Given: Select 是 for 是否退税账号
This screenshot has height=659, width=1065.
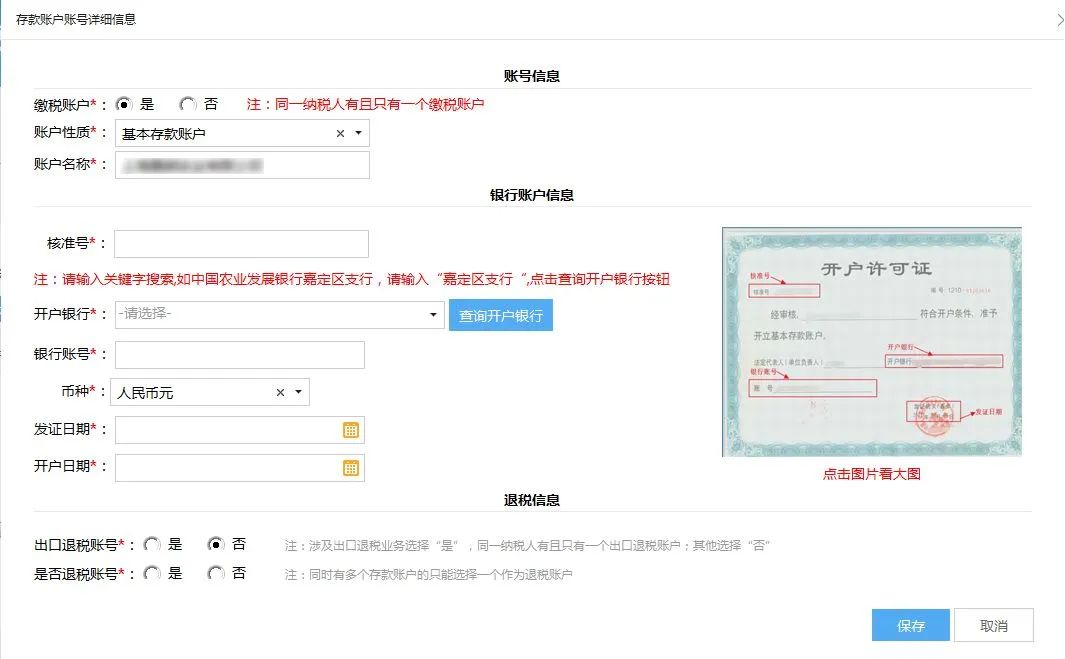Looking at the screenshot, I should point(152,574).
